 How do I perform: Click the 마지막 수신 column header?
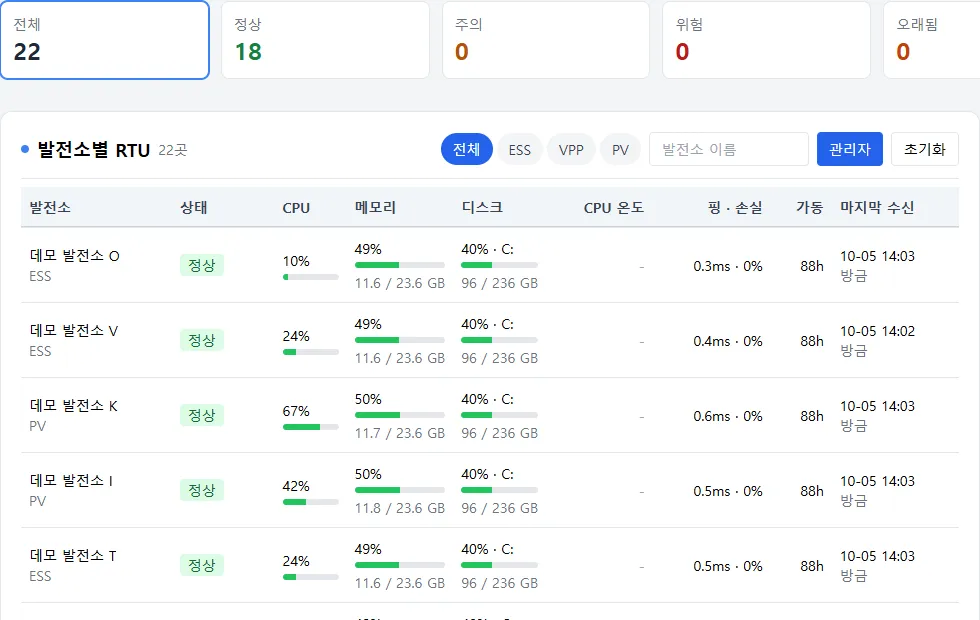coord(877,208)
